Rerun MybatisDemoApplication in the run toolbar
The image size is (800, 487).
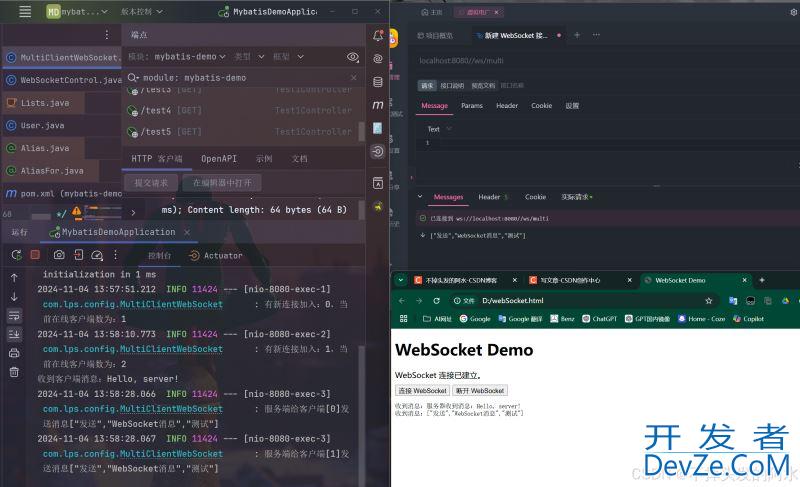(x=16, y=255)
